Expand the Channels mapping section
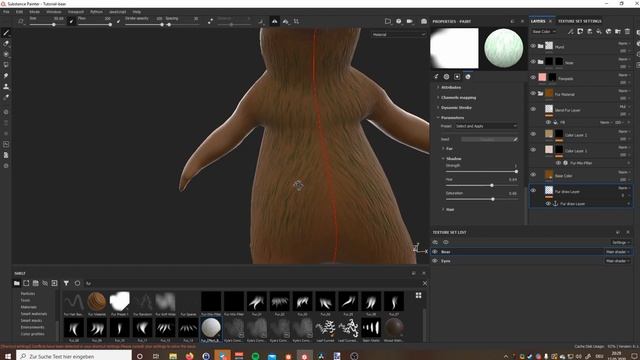 tap(458, 98)
